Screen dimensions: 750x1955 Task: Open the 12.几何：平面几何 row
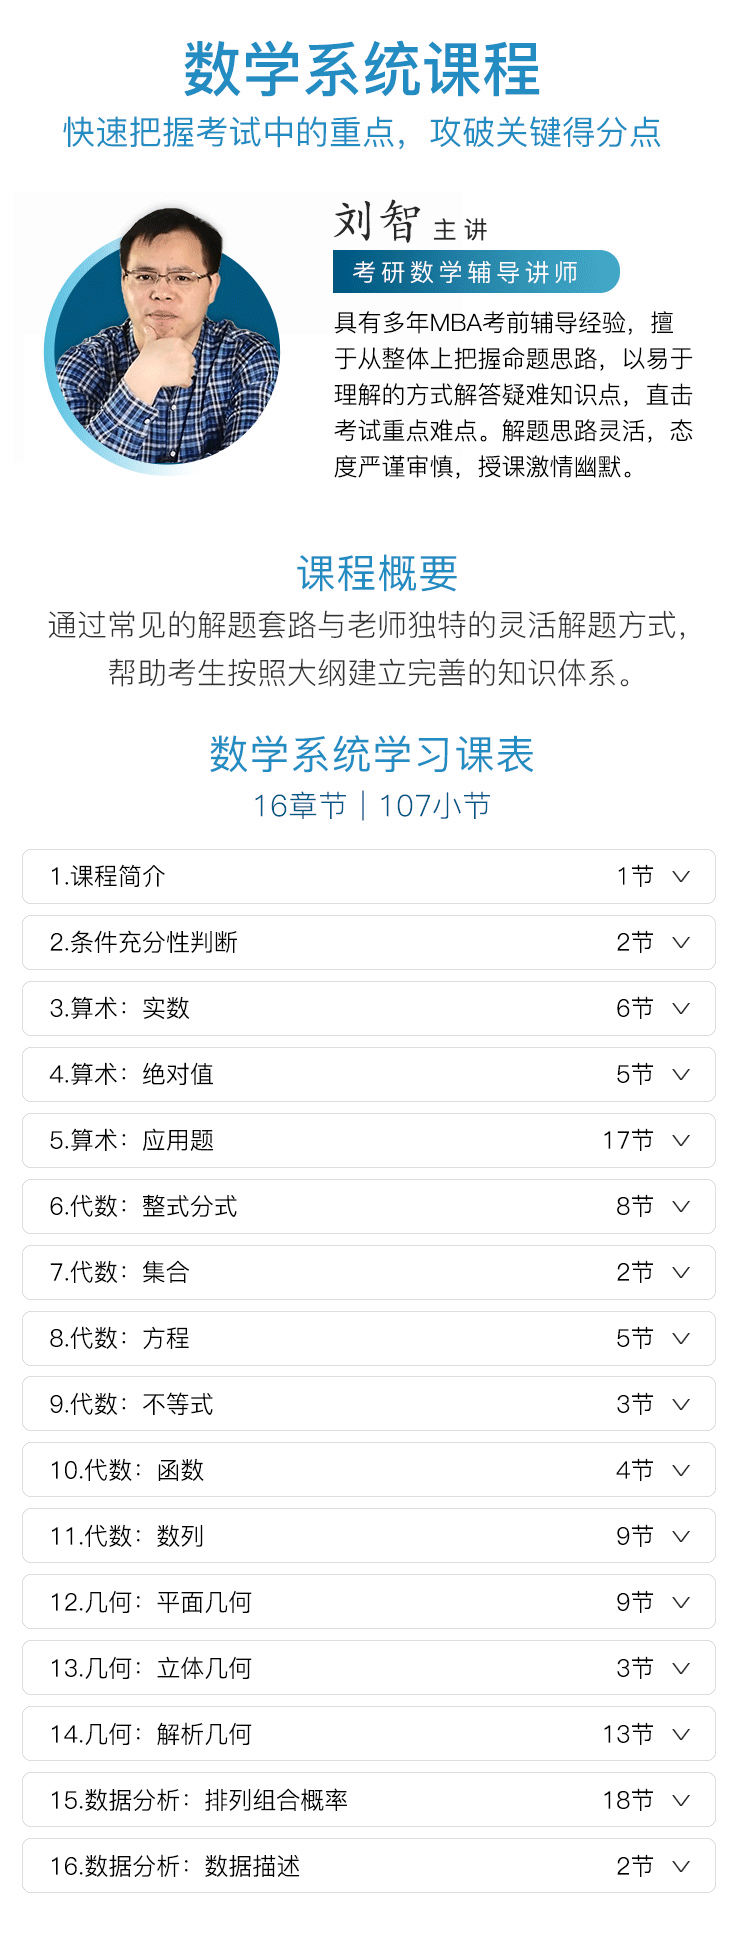pos(369,1602)
